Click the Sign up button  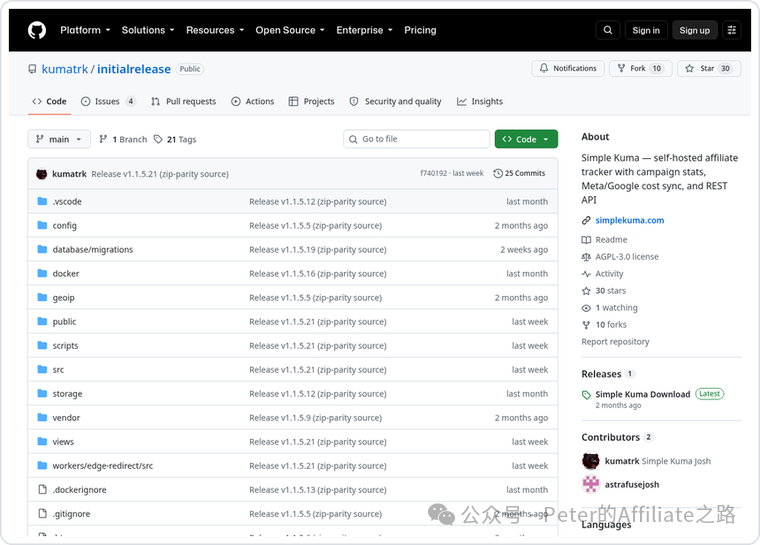694,30
